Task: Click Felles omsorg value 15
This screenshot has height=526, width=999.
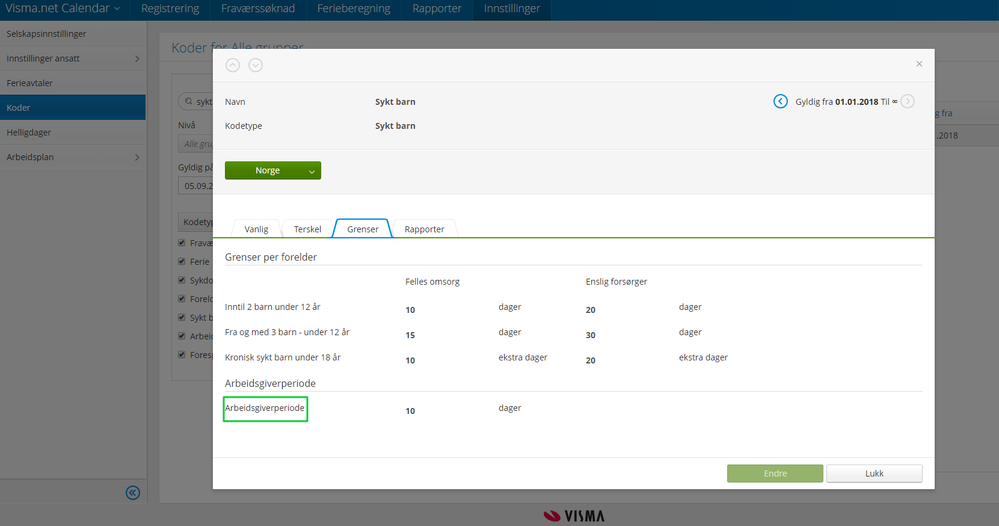Action: 410,335
